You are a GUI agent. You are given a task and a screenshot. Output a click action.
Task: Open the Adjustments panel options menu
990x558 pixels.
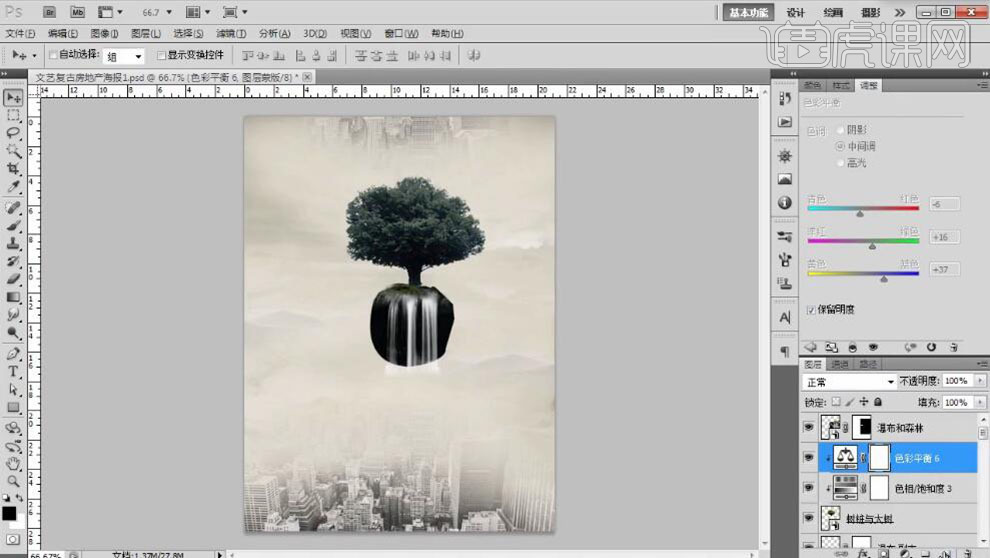point(982,85)
